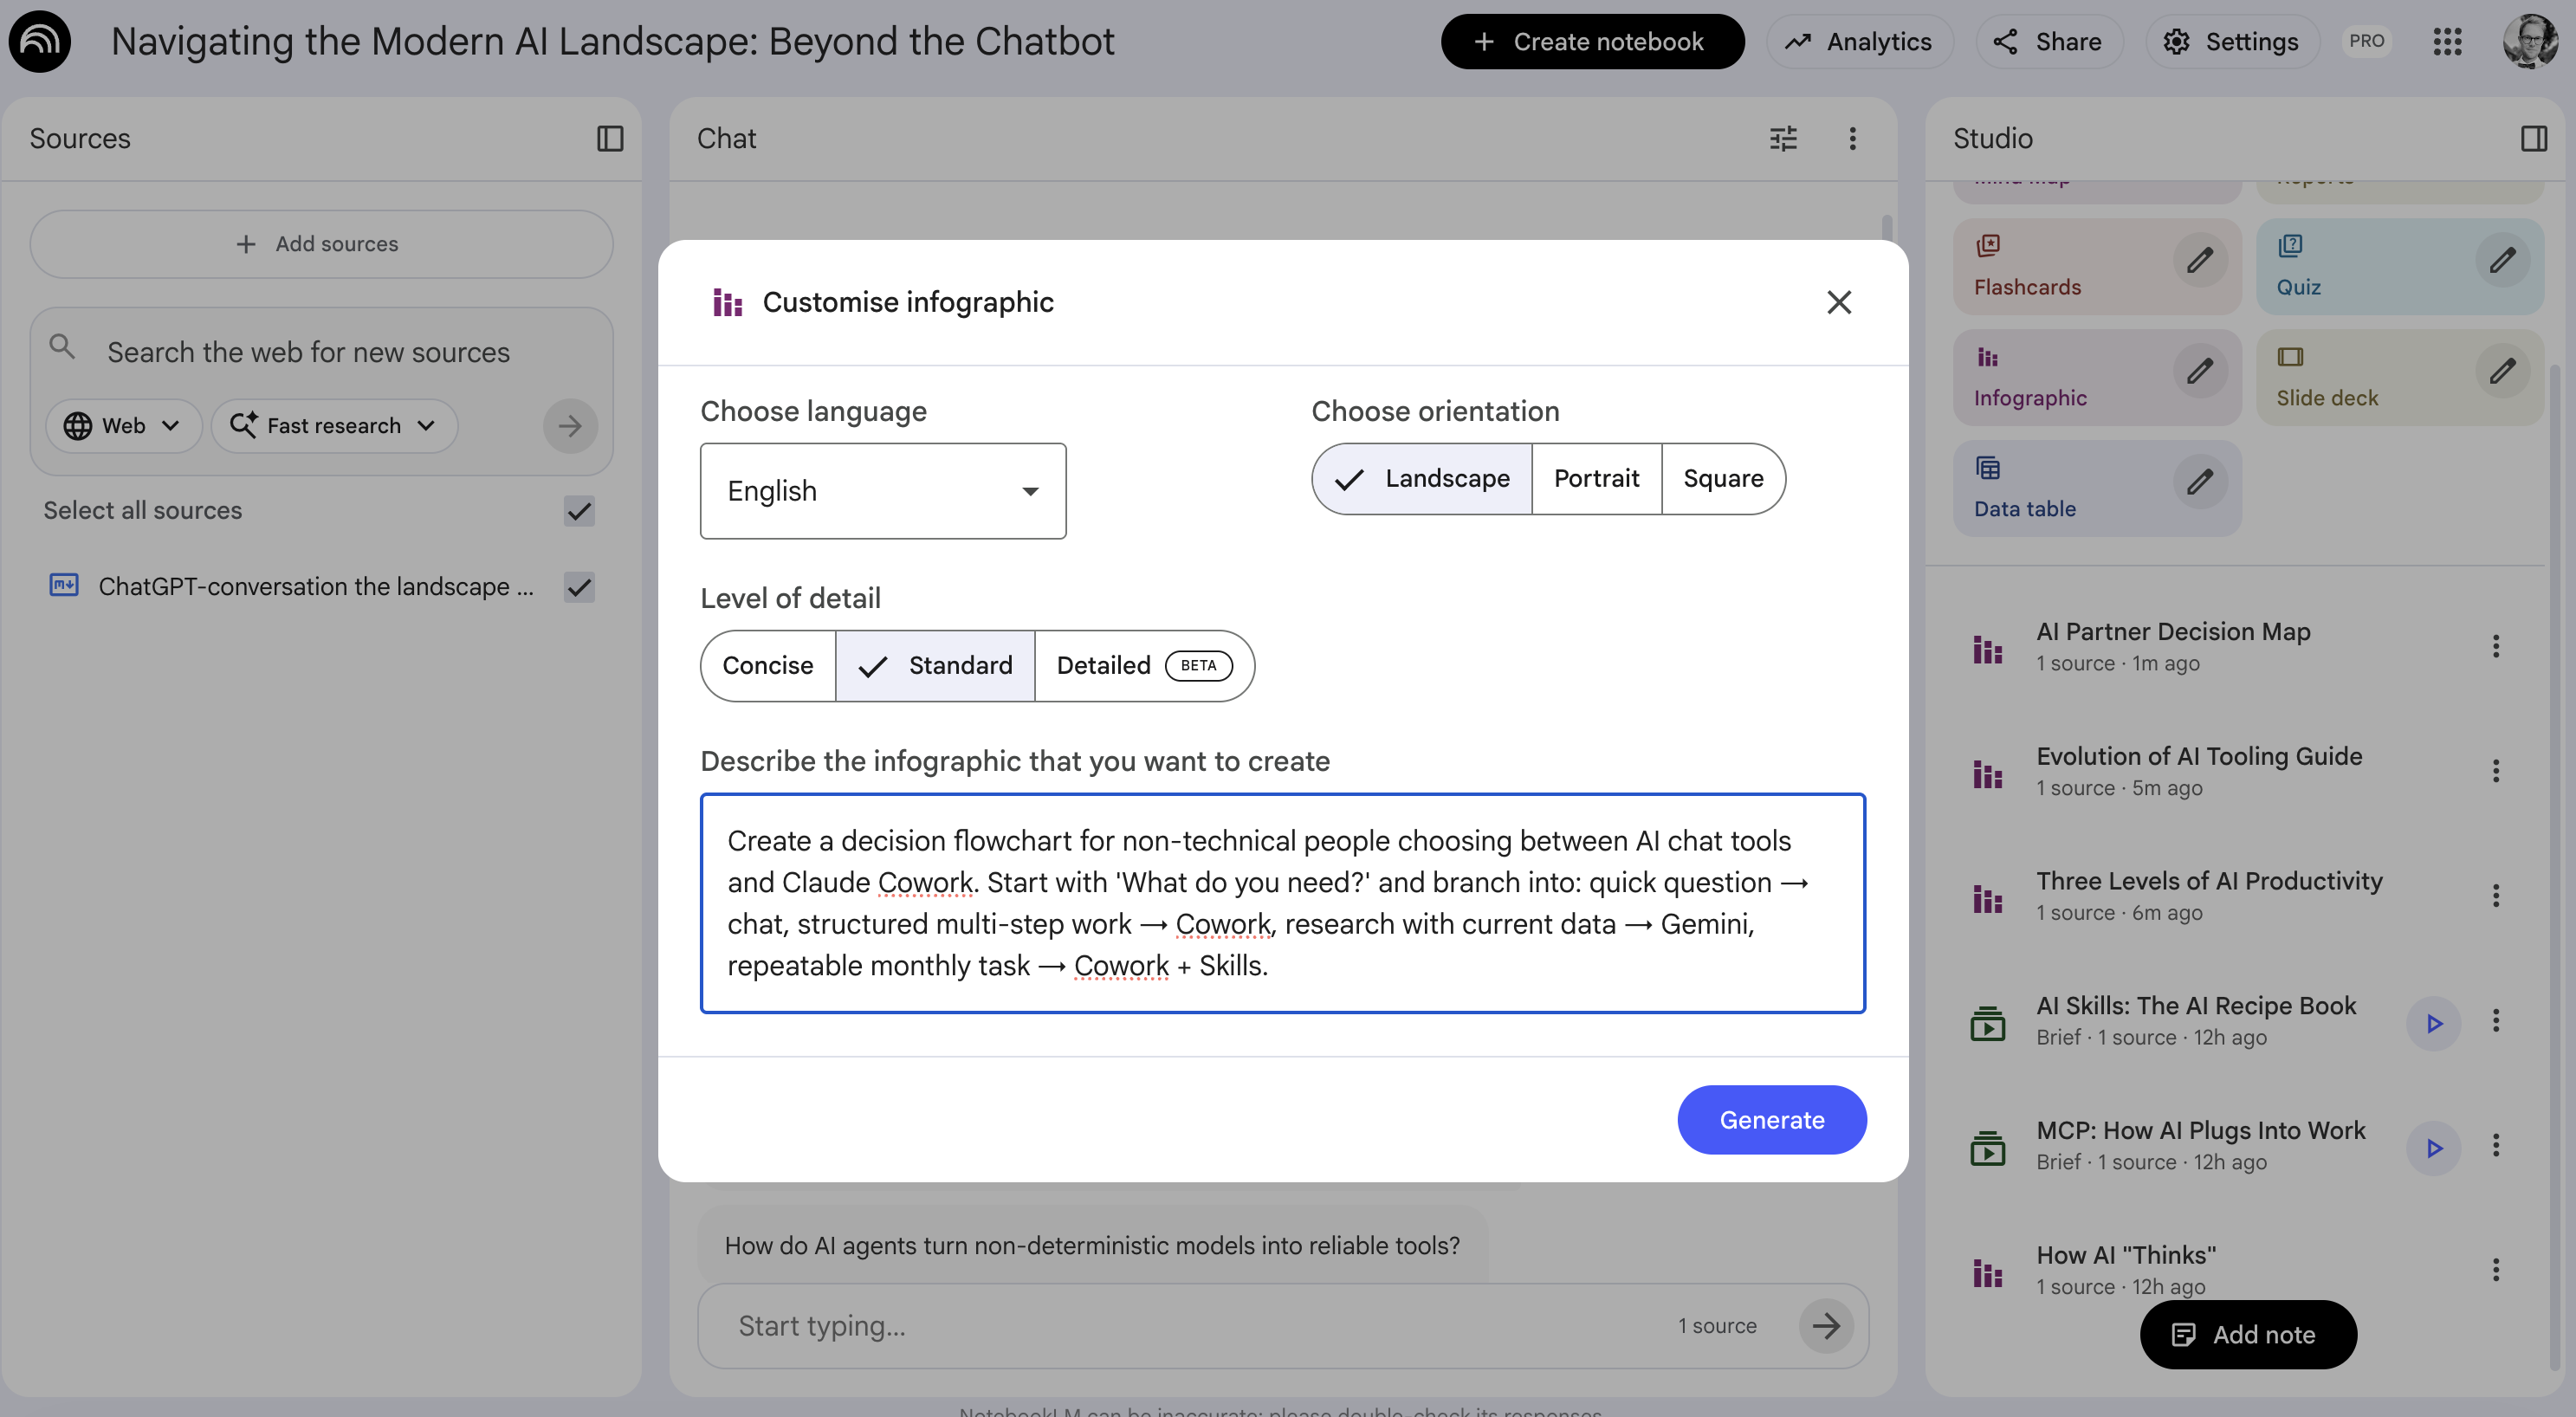Edit the Flashcards studio card
2576x1417 pixels.
tap(2201, 262)
